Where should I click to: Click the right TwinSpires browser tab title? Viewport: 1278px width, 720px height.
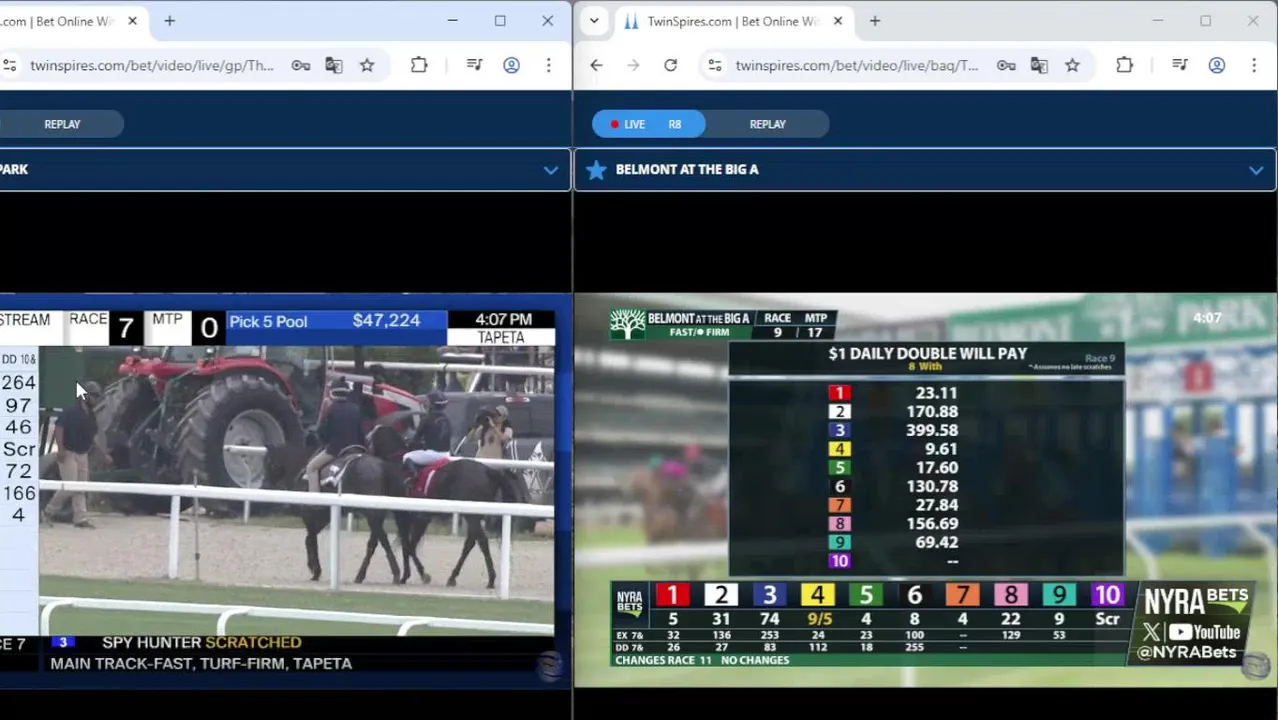[731, 21]
